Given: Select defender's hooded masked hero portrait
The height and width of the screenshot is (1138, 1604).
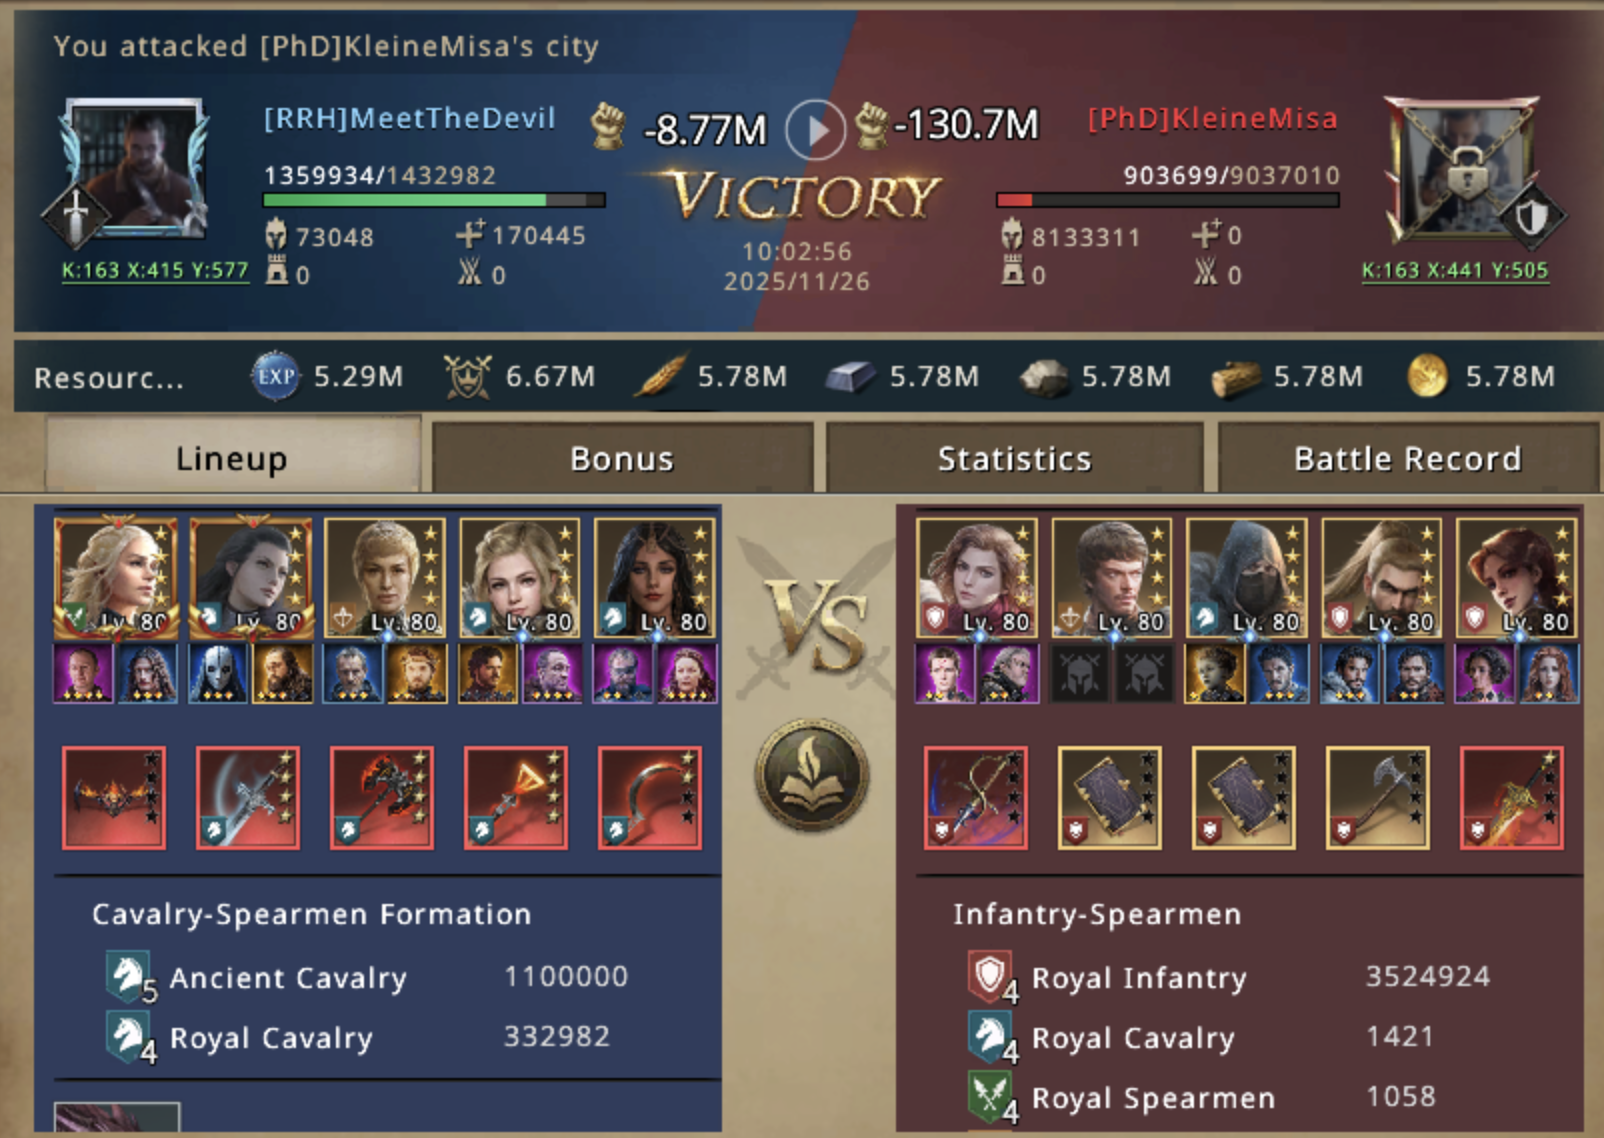Looking at the screenshot, I should click(1246, 577).
